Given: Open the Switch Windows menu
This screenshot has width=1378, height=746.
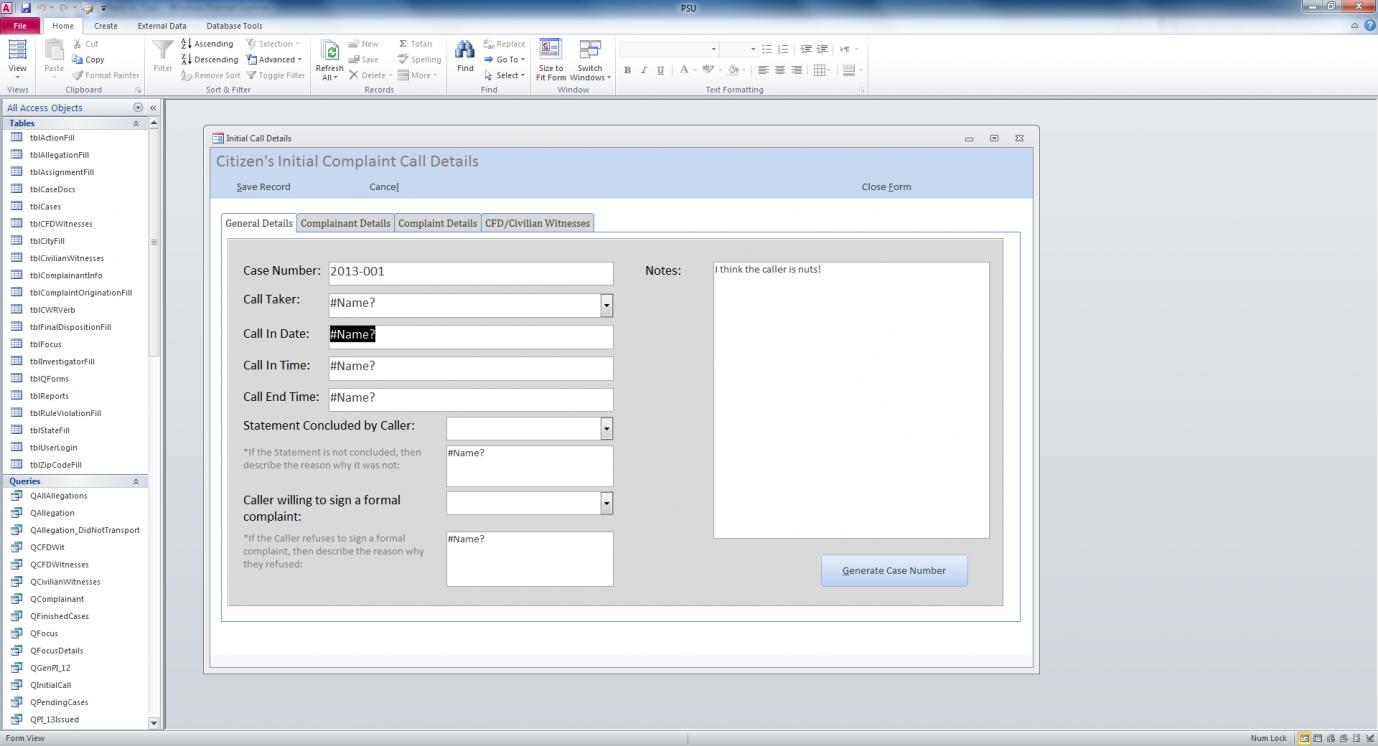Looking at the screenshot, I should click(x=590, y=60).
